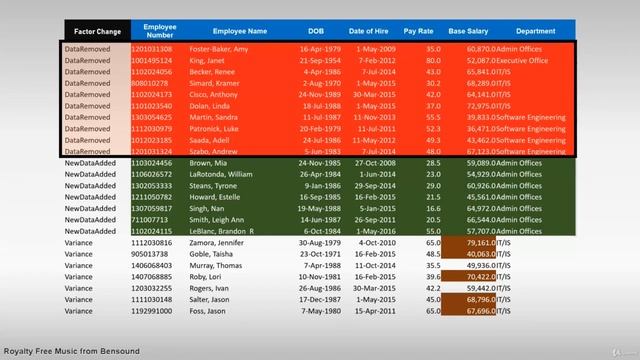Click the Pay Rate column header

click(x=418, y=31)
